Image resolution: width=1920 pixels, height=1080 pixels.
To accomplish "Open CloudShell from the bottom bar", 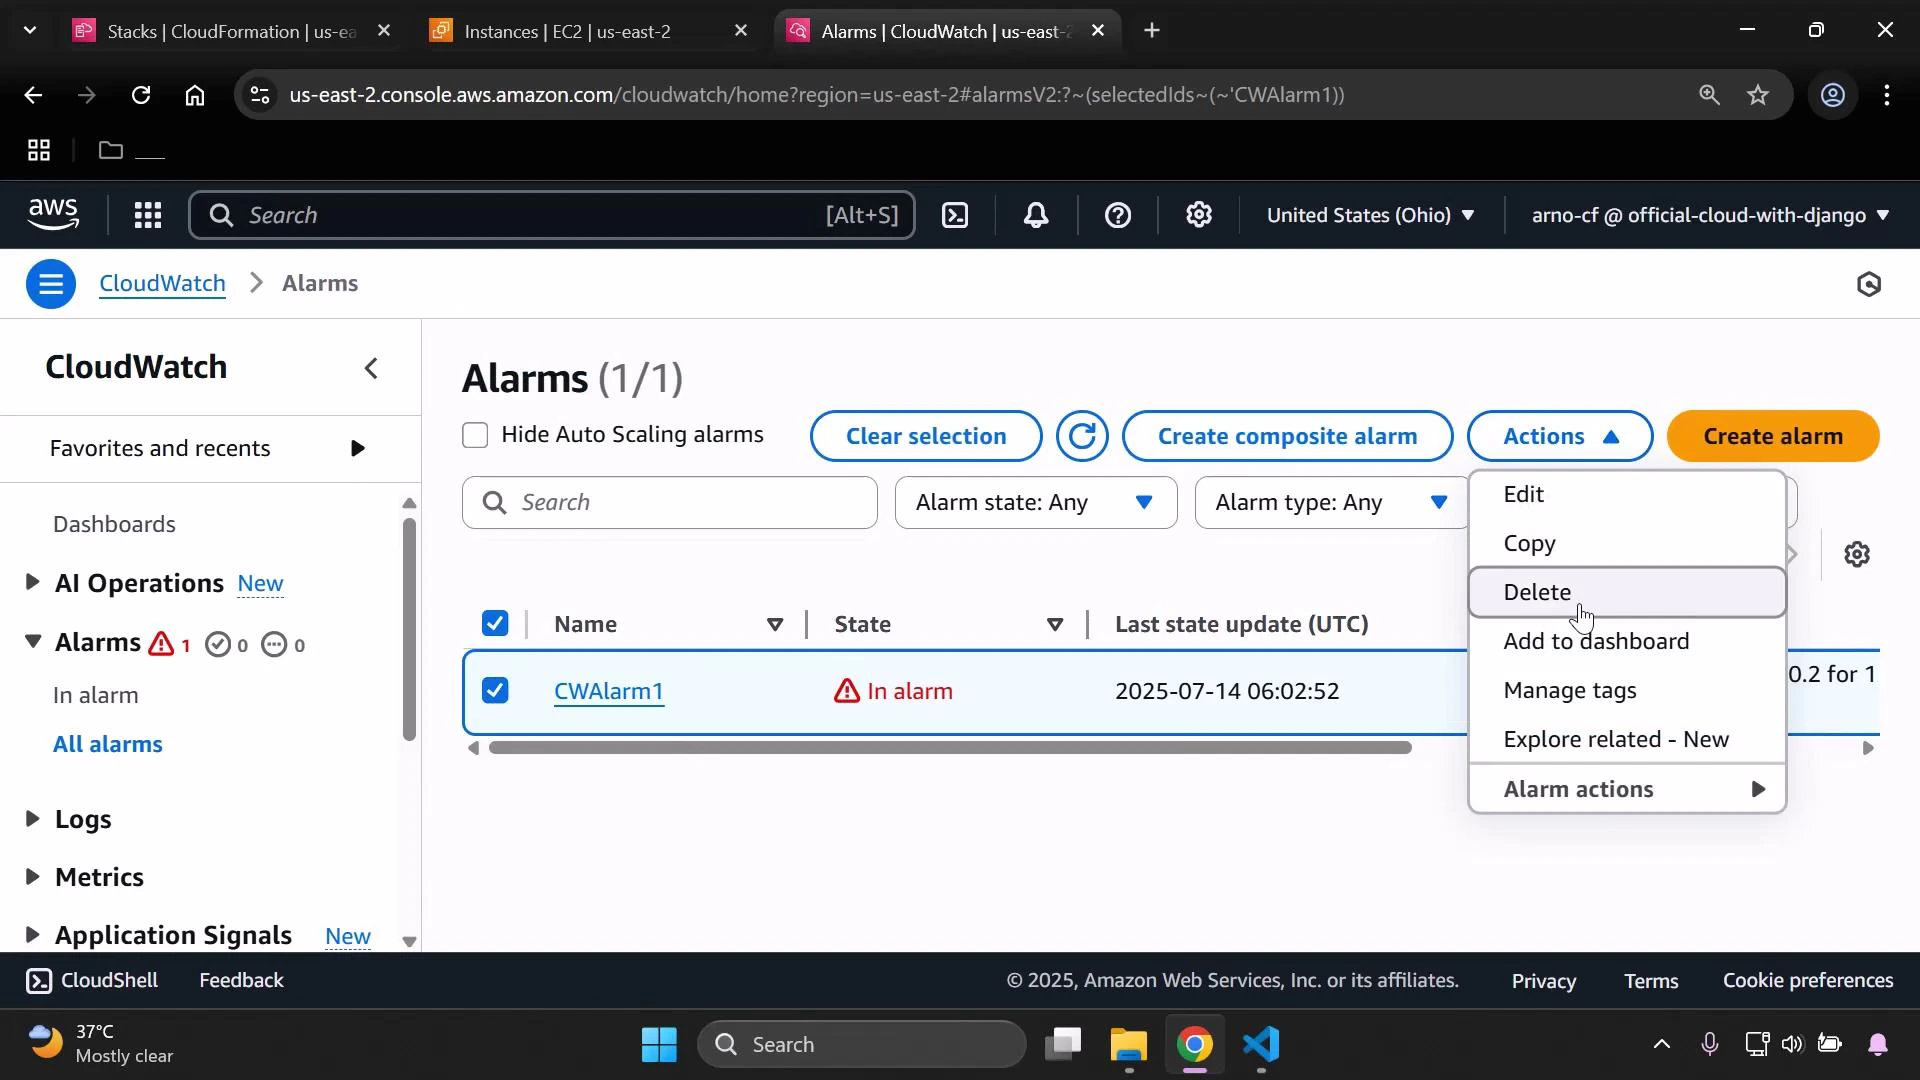I will click(x=91, y=980).
